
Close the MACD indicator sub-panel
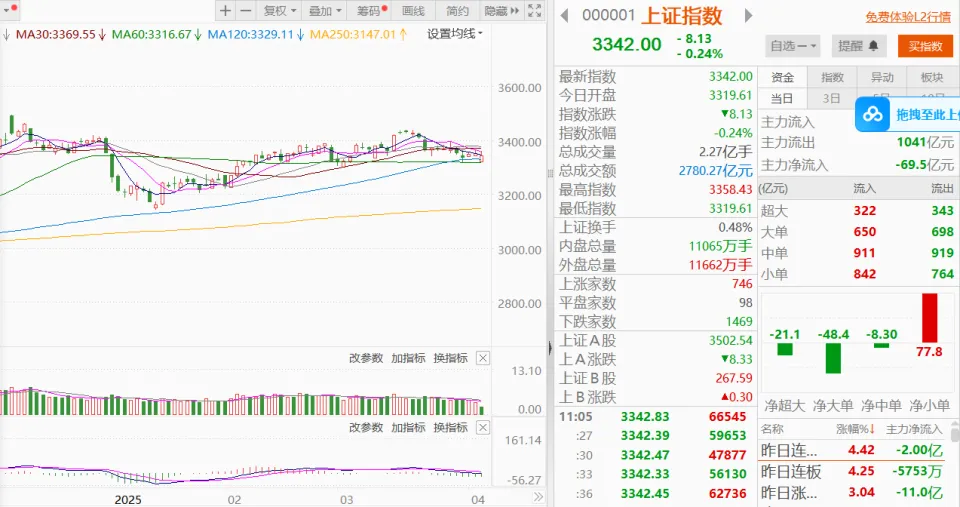pyautogui.click(x=483, y=427)
